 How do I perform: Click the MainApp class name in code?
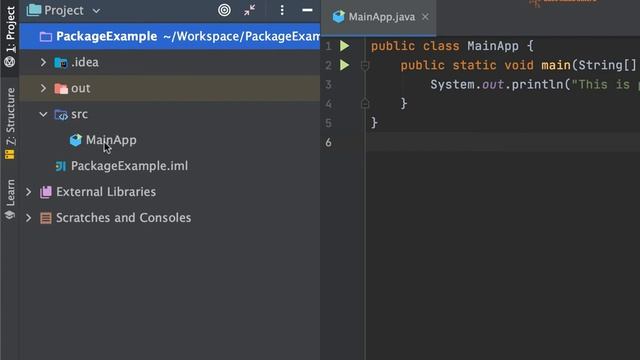coord(493,46)
